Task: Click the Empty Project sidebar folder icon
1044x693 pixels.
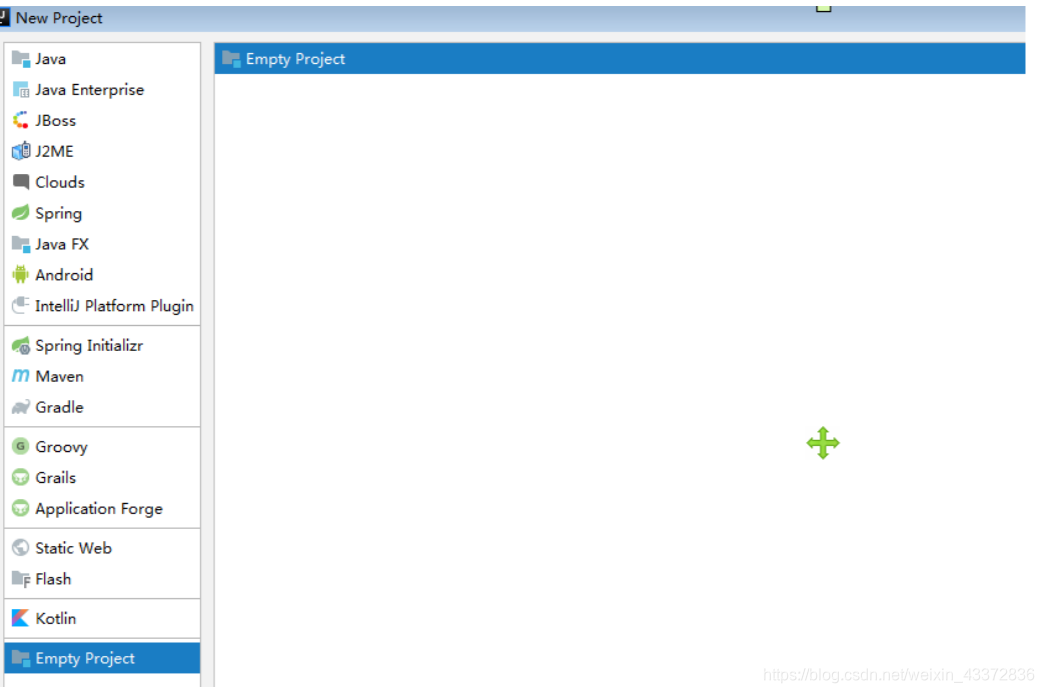Action: click(21, 658)
